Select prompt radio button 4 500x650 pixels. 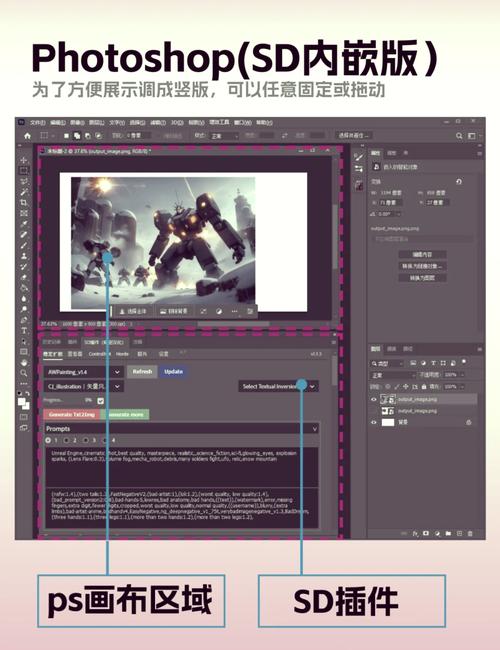[x=105, y=440]
